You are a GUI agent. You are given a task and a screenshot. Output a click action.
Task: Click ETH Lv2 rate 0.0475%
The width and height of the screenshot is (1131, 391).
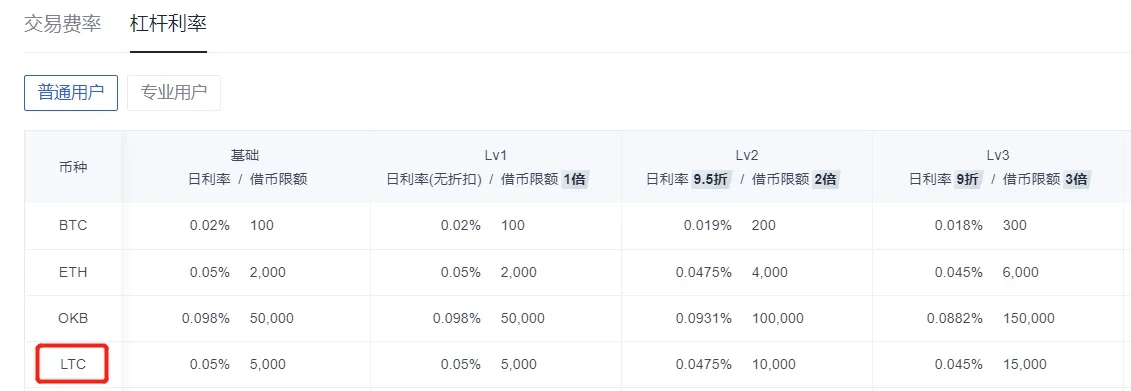[703, 272]
